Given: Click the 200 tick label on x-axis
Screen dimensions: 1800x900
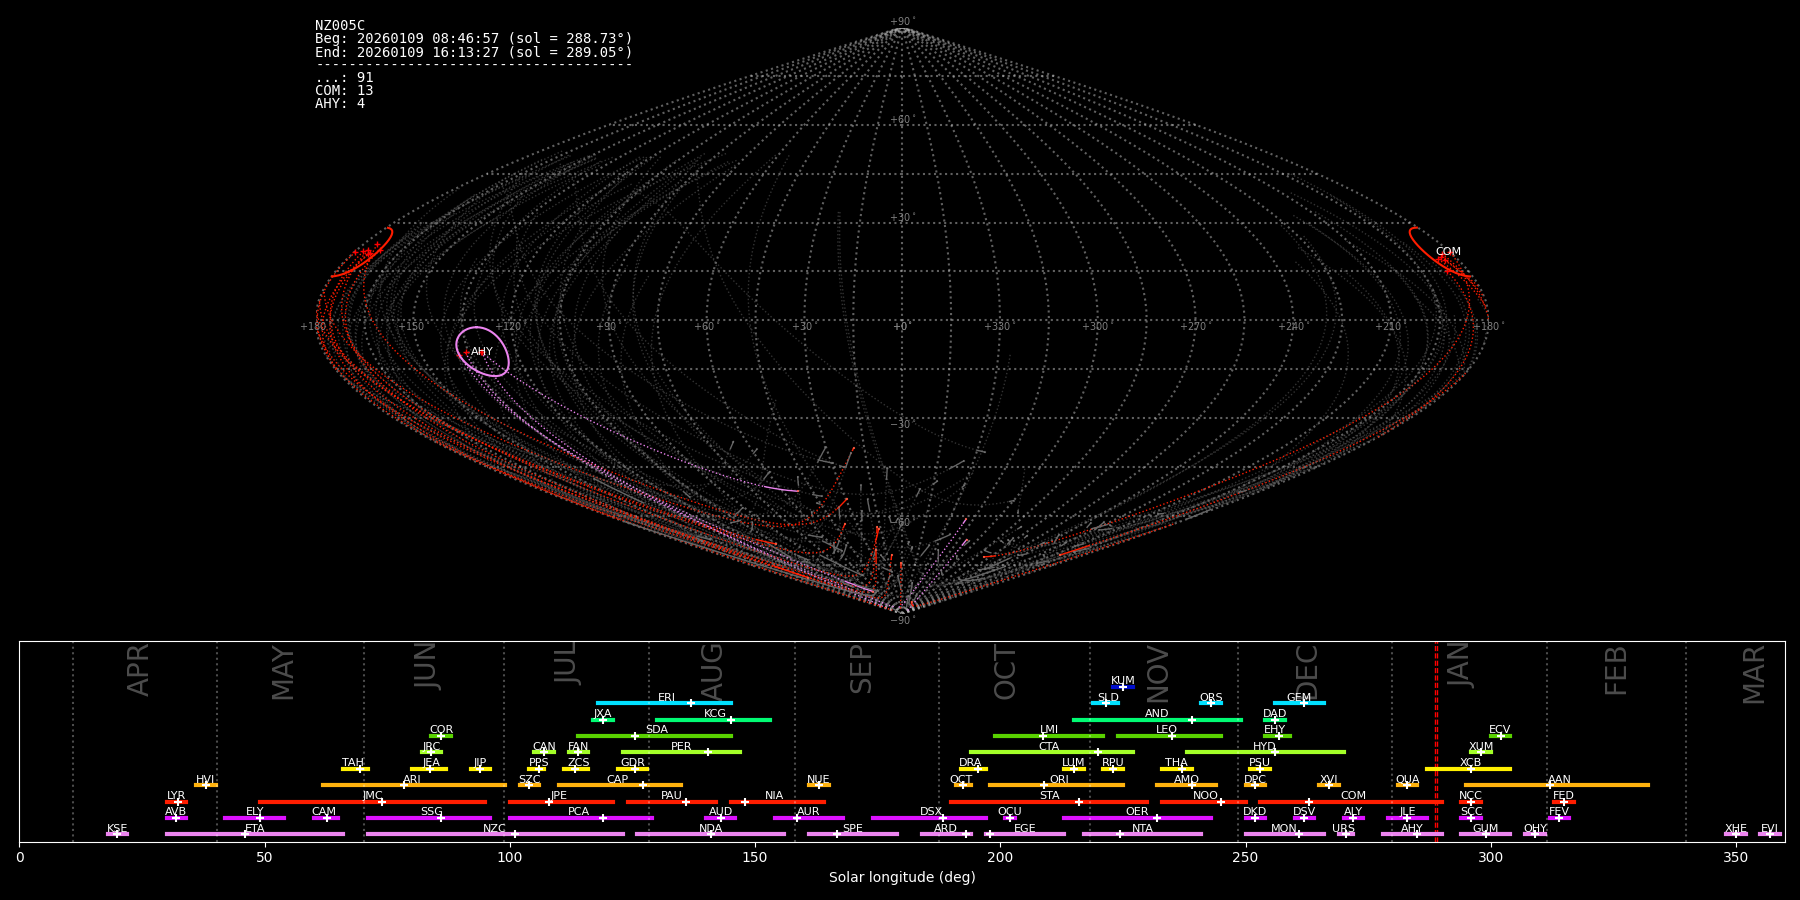Looking at the screenshot, I should (x=1000, y=858).
